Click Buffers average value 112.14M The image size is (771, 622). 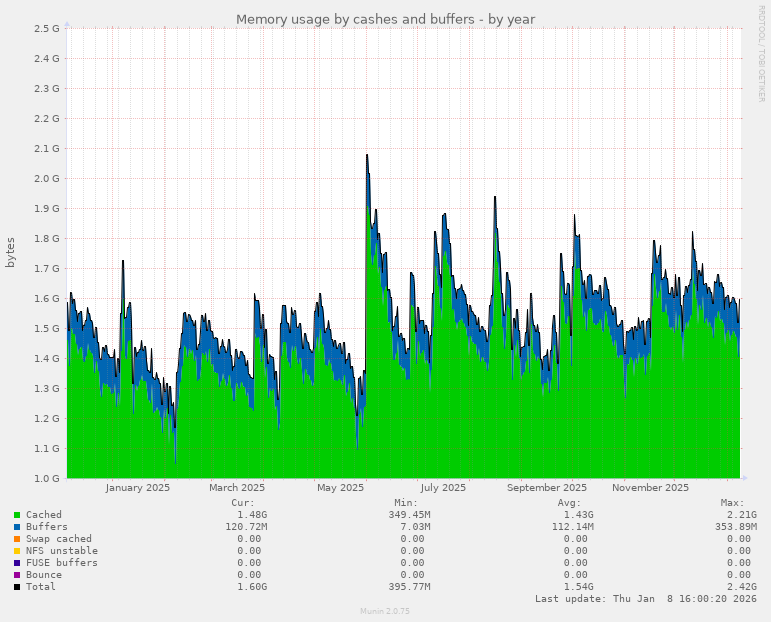point(572,527)
